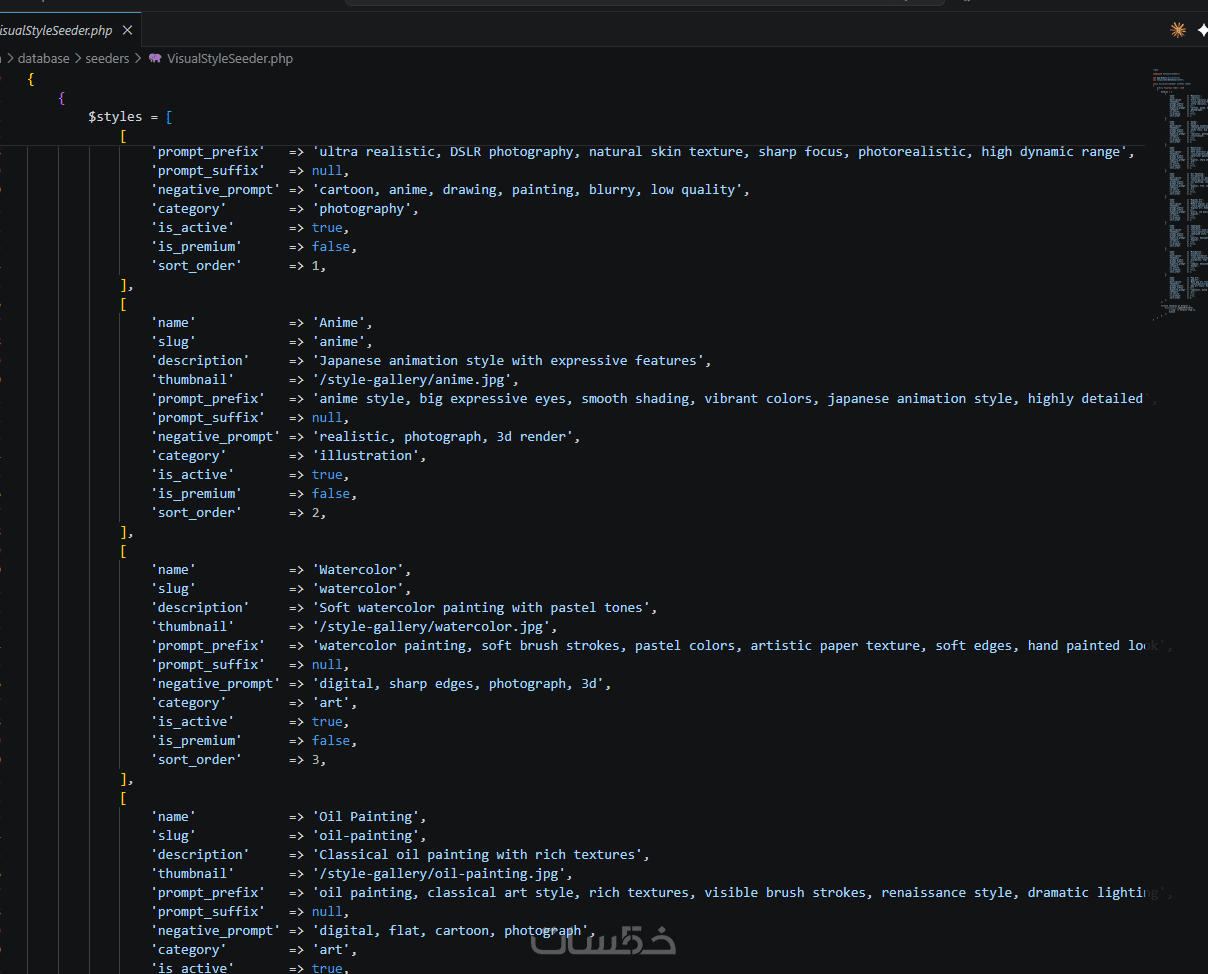The height and width of the screenshot is (974, 1208).
Task: Open the Claude Code orange starburst icon
Action: (1178, 30)
